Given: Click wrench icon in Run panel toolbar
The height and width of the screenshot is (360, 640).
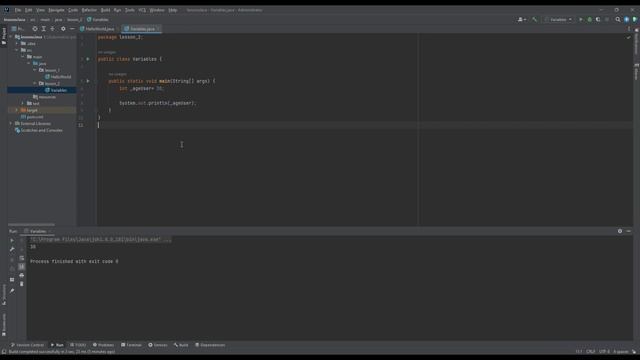Looking at the screenshot, I should click(x=12, y=249).
